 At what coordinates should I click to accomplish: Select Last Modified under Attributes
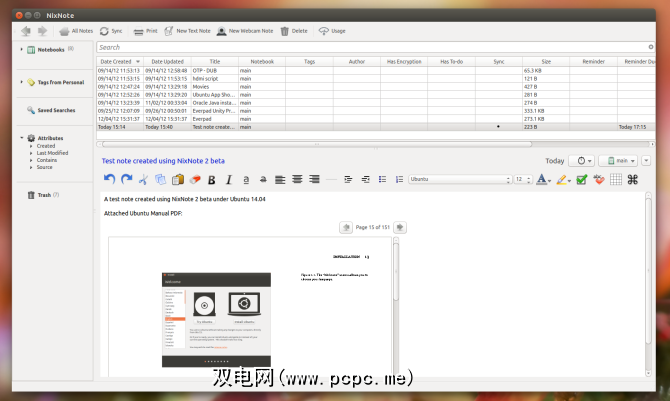point(53,153)
